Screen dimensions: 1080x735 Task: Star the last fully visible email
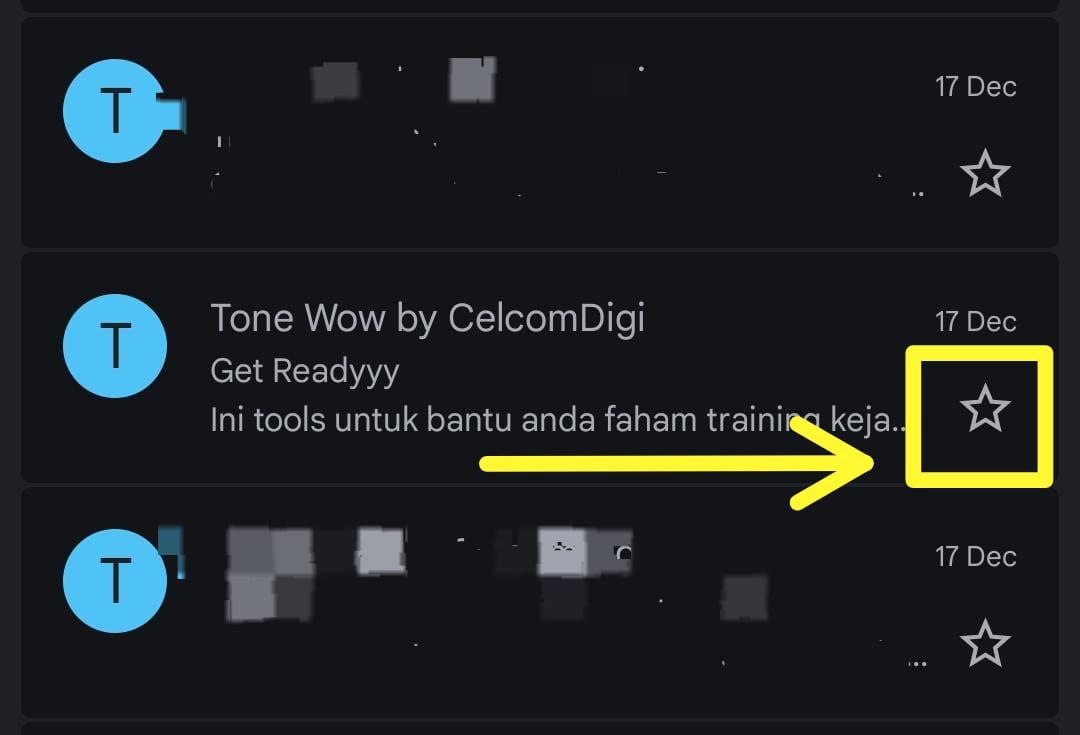(x=985, y=643)
